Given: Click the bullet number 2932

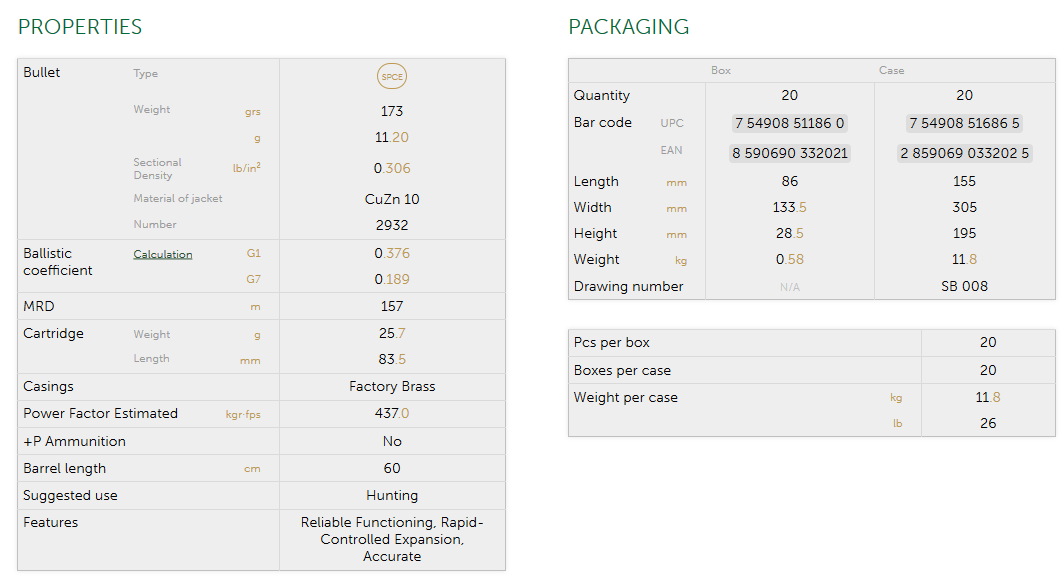Looking at the screenshot, I should point(392,225).
